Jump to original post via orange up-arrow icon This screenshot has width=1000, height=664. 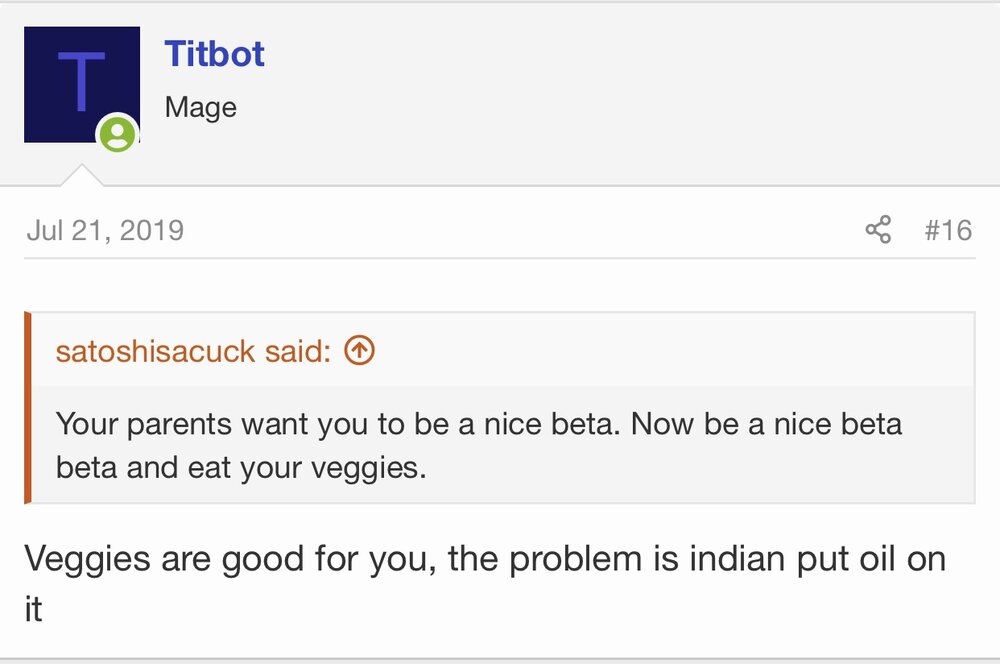click(x=359, y=350)
